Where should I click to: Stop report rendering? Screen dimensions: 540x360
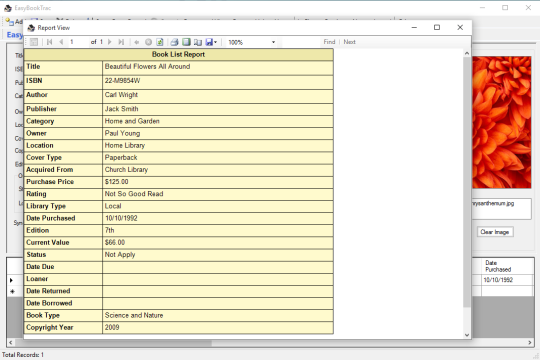[148, 42]
